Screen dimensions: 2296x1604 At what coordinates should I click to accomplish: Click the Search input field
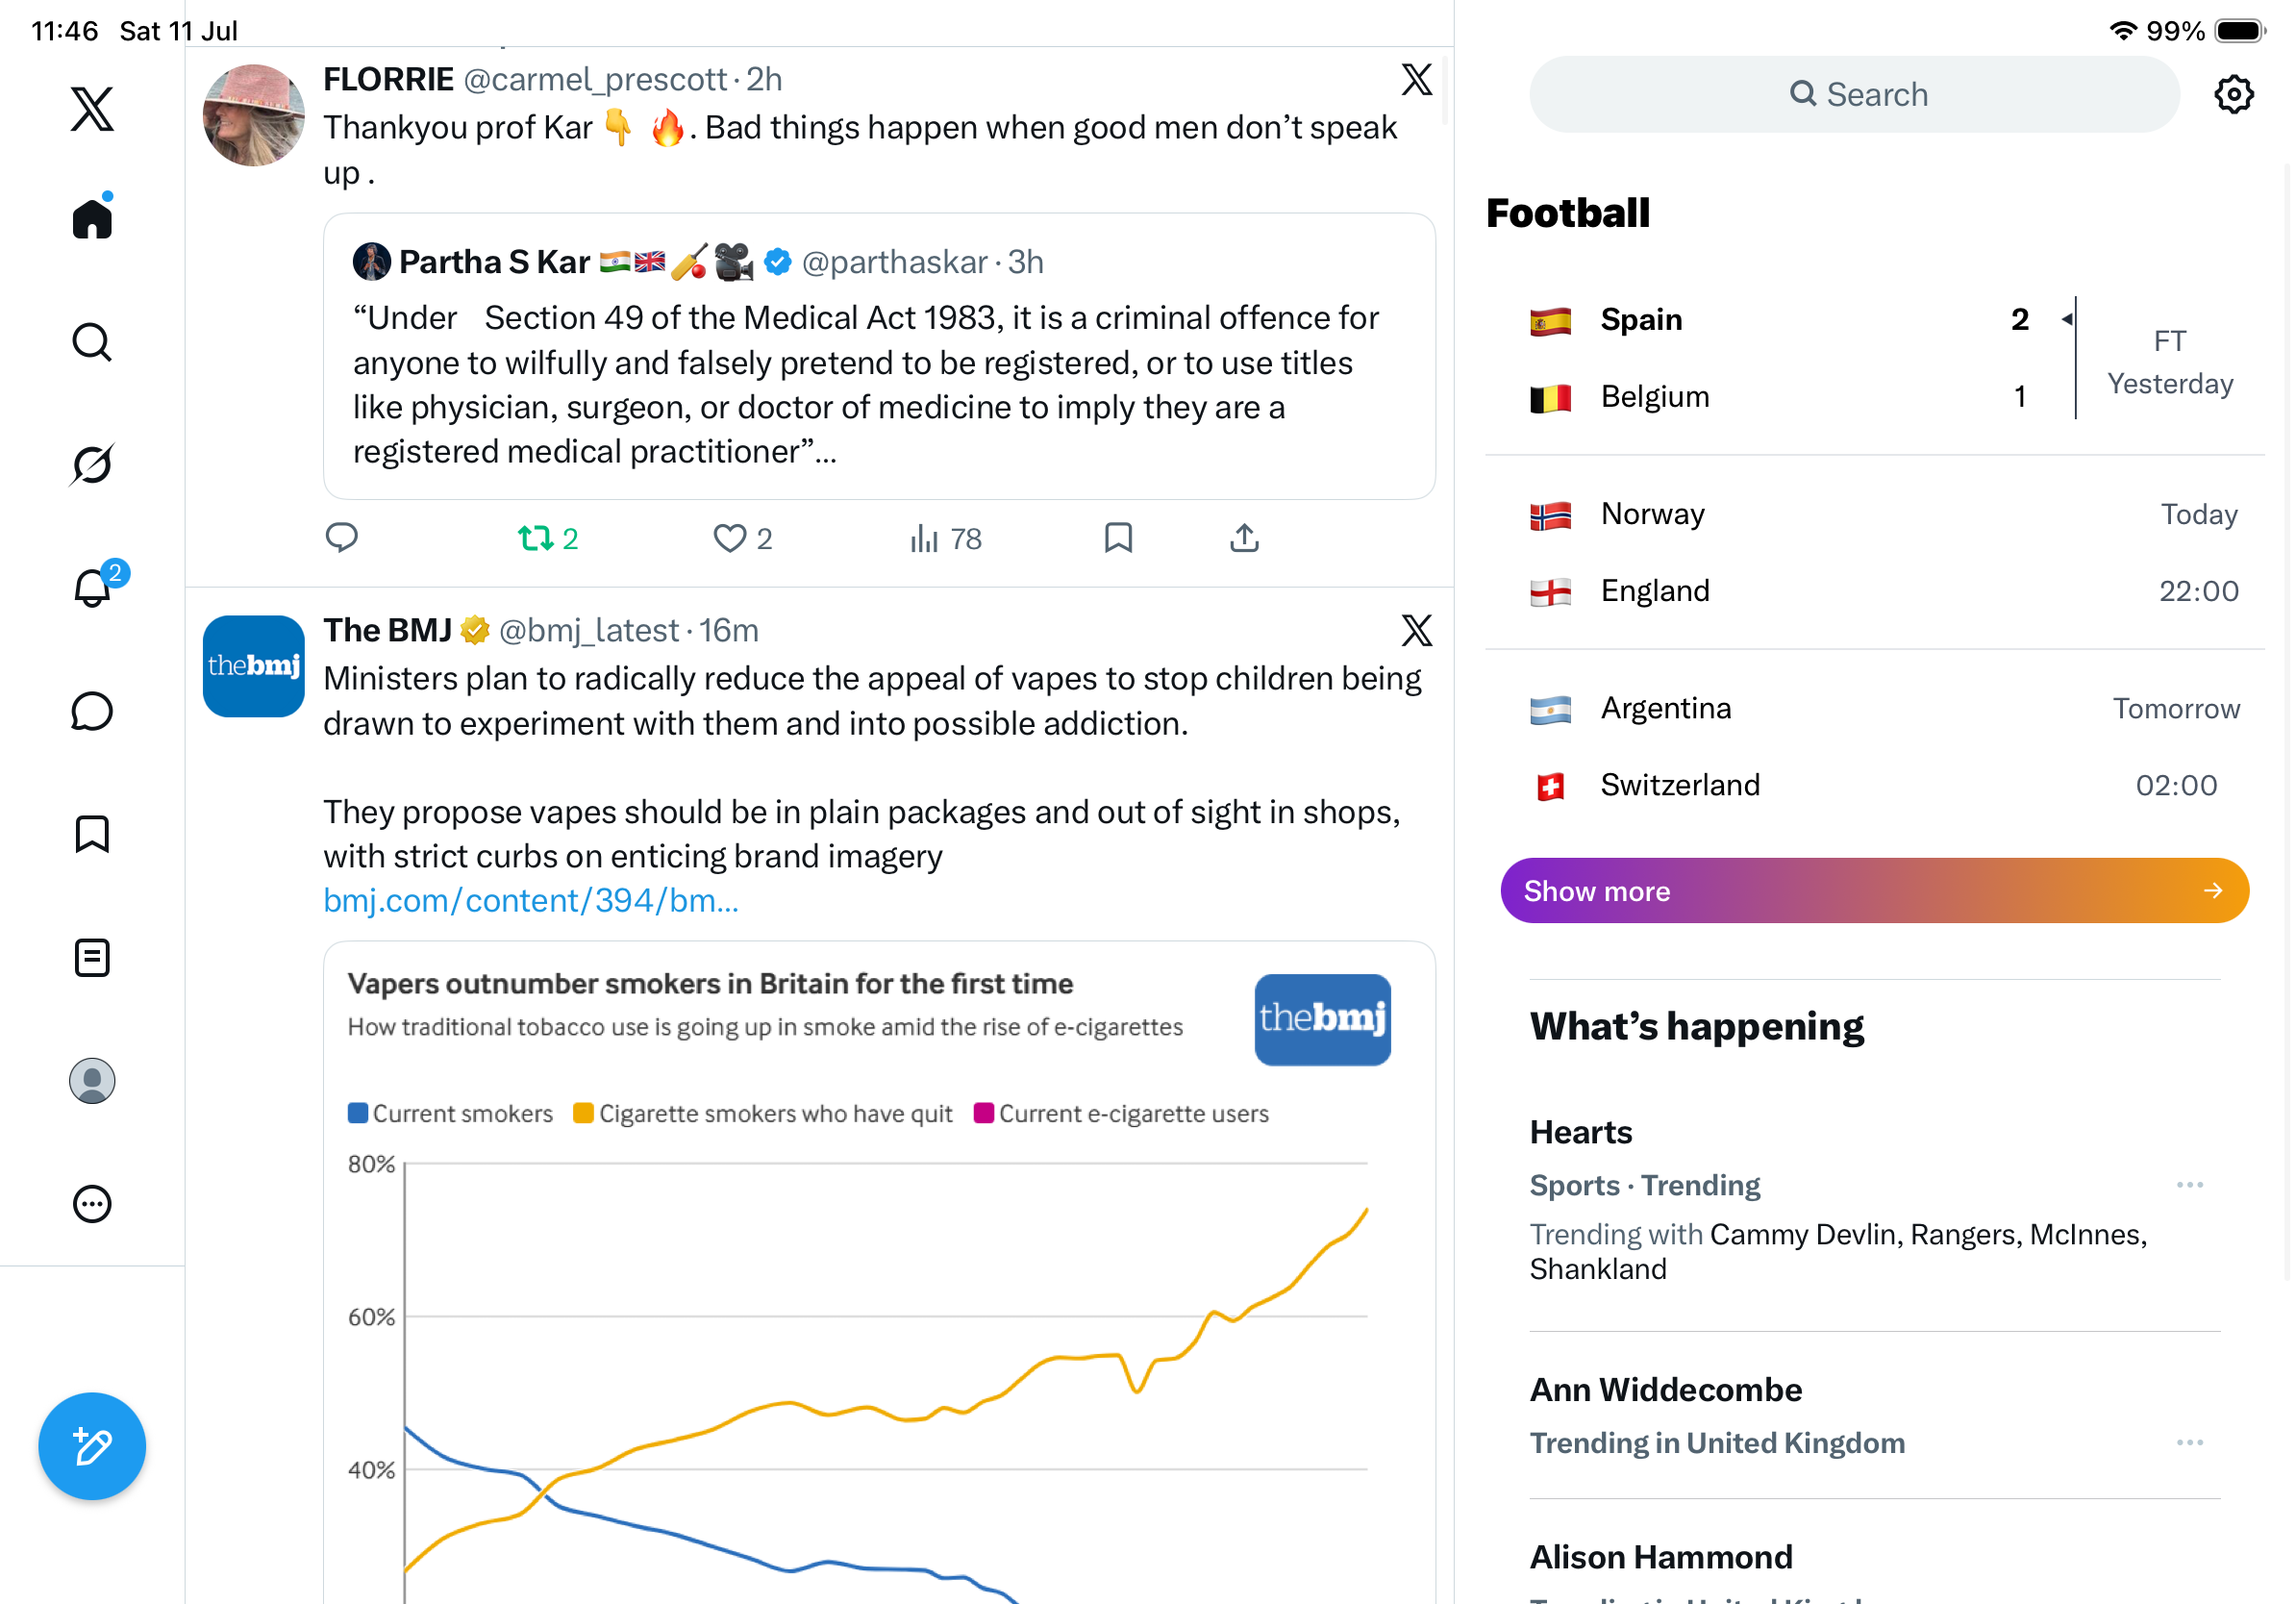pos(1854,94)
